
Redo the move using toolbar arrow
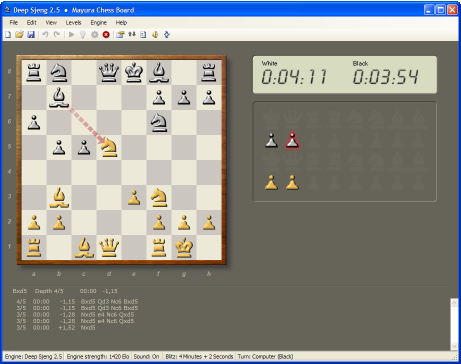click(57, 35)
